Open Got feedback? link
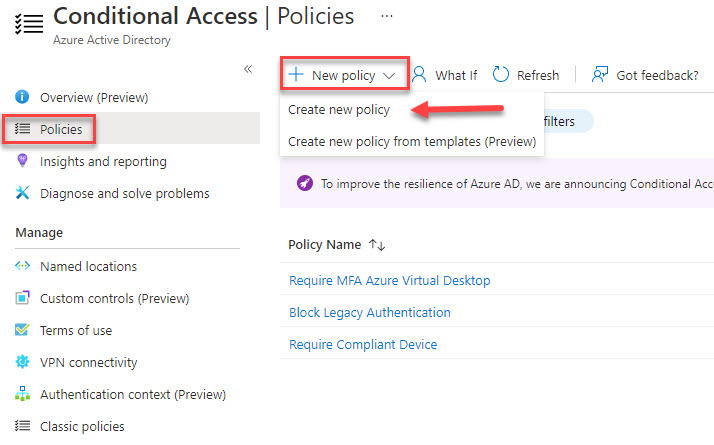This screenshot has height=445, width=714. click(657, 75)
